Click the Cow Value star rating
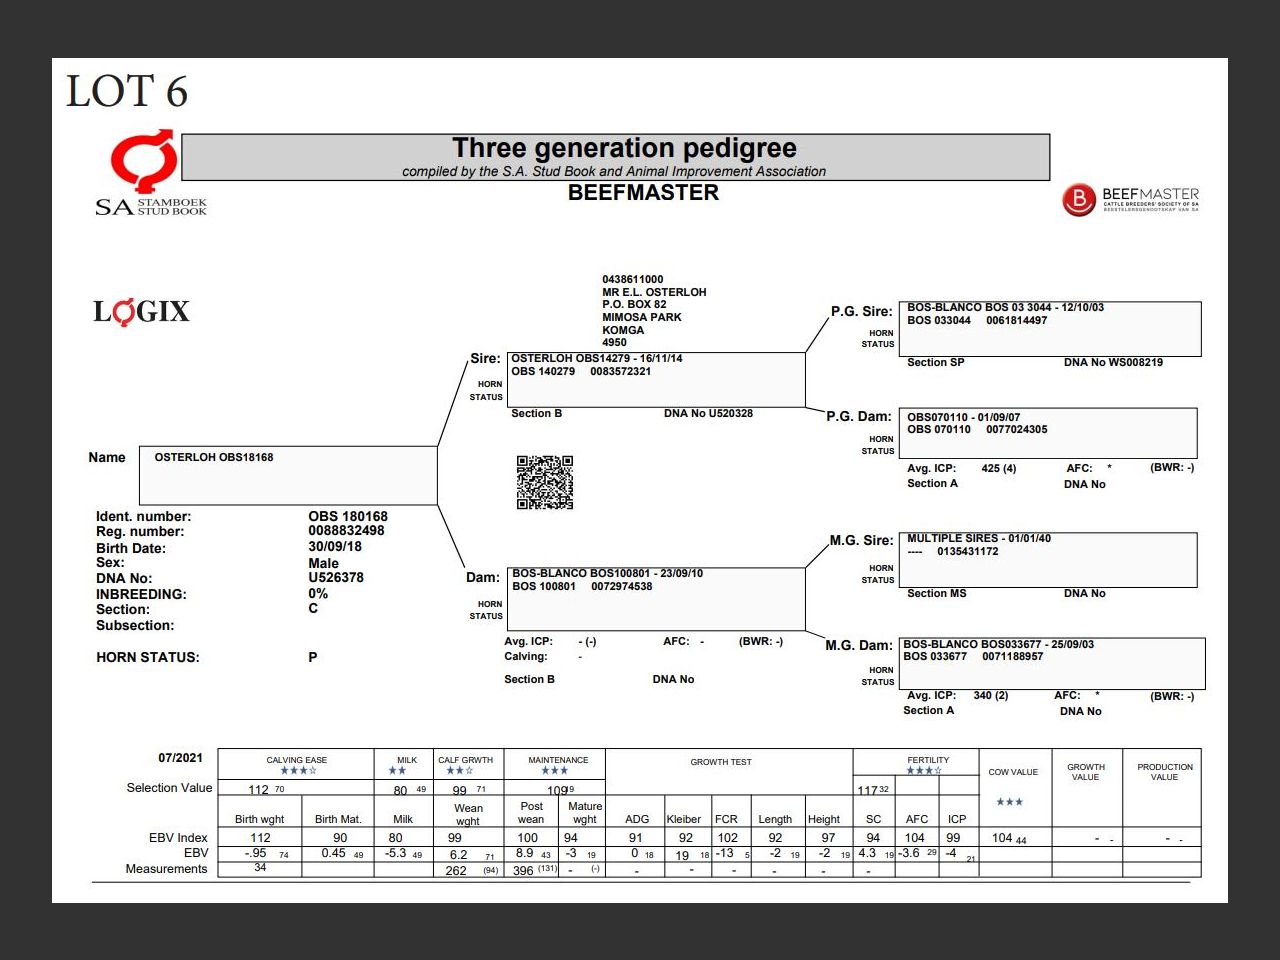This screenshot has height=960, width=1280. coord(1009,802)
